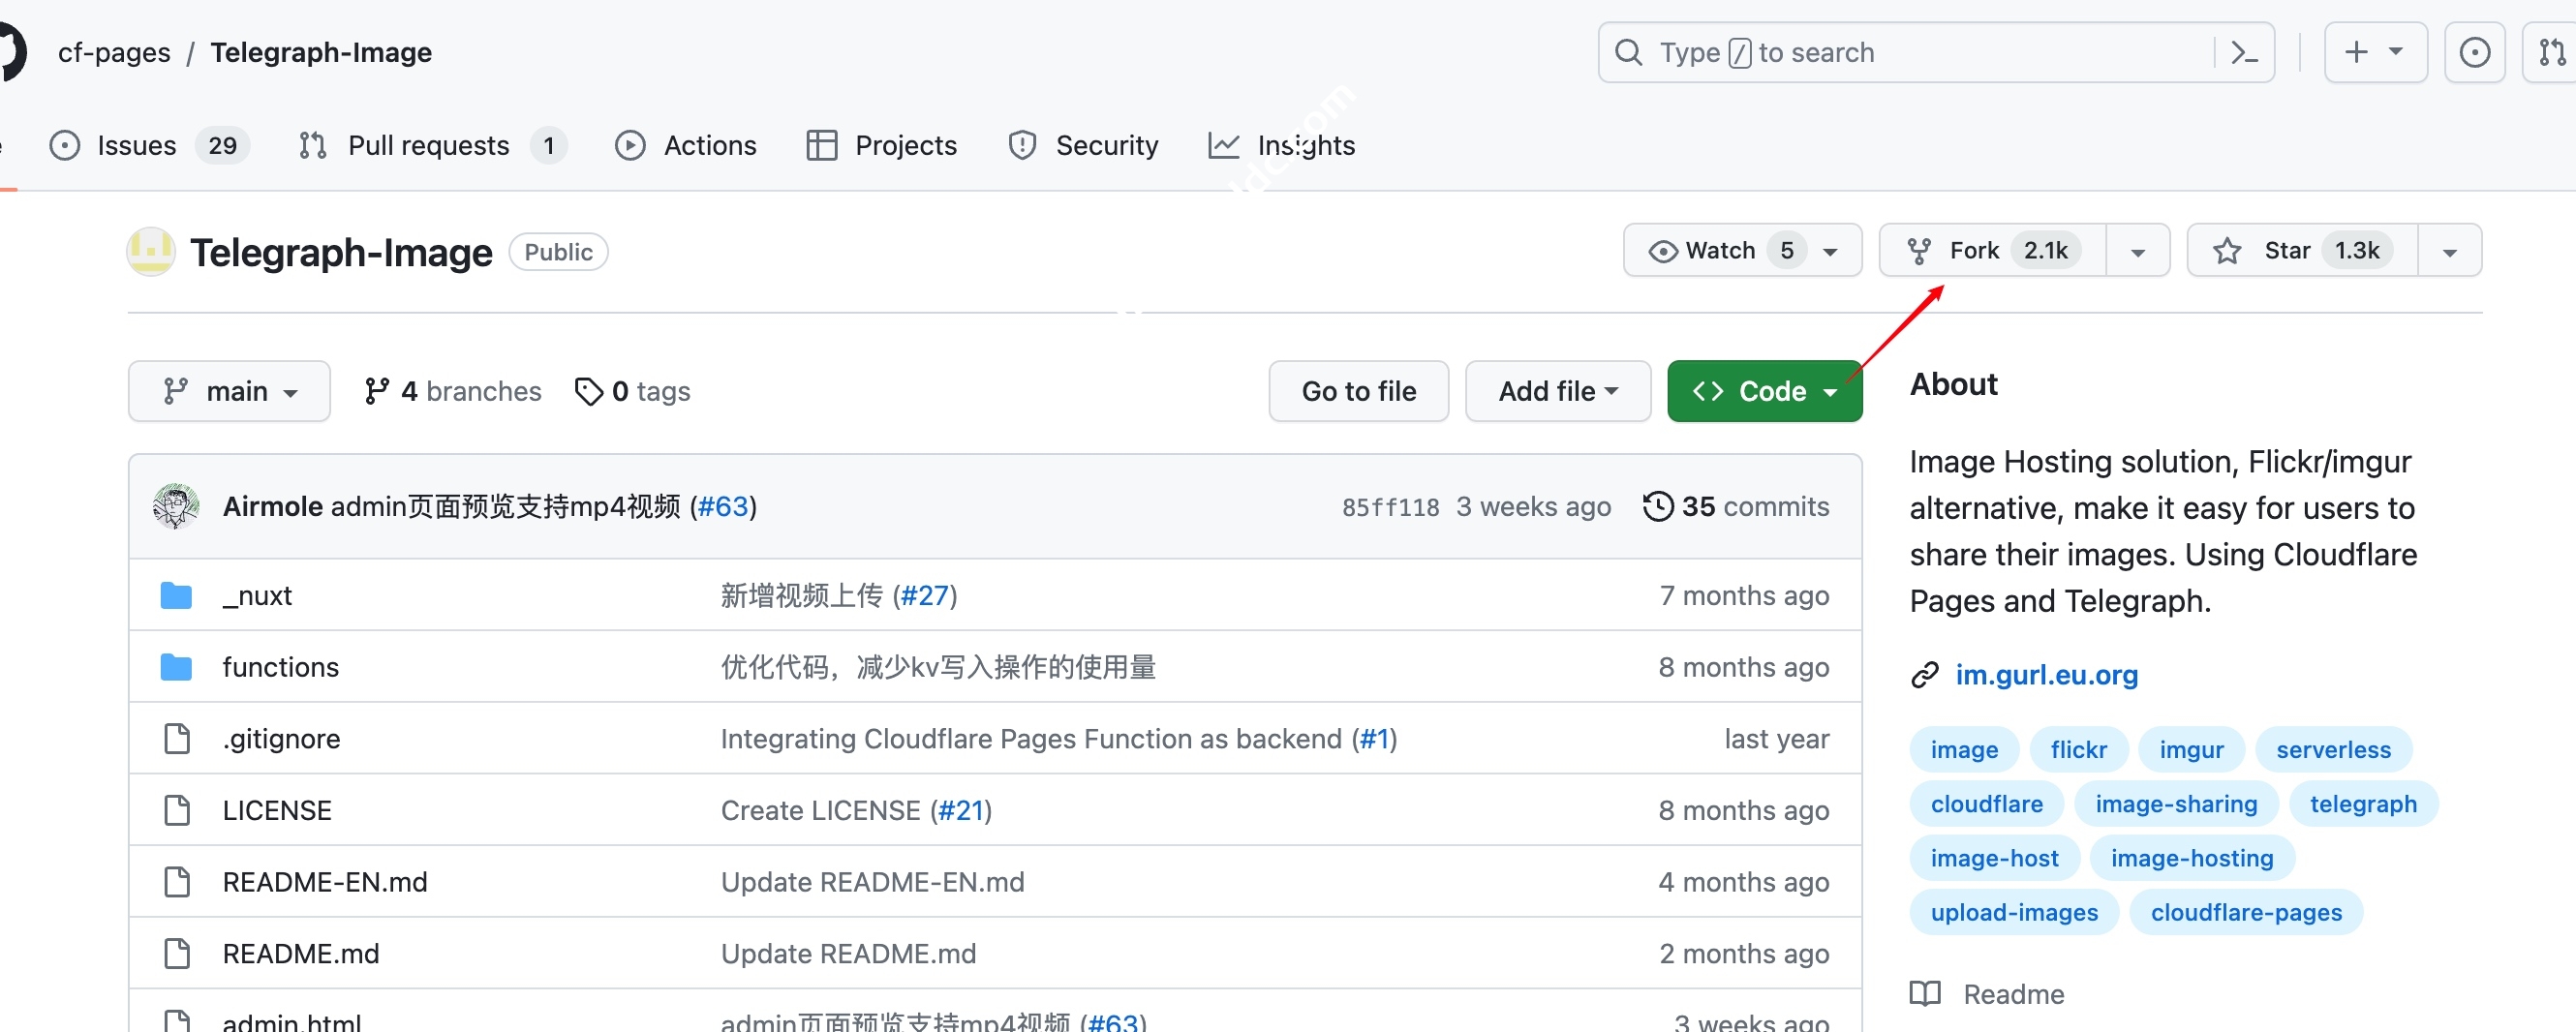Click the commit history clock icon
Image resolution: width=2576 pixels, height=1032 pixels.
[x=1657, y=507]
